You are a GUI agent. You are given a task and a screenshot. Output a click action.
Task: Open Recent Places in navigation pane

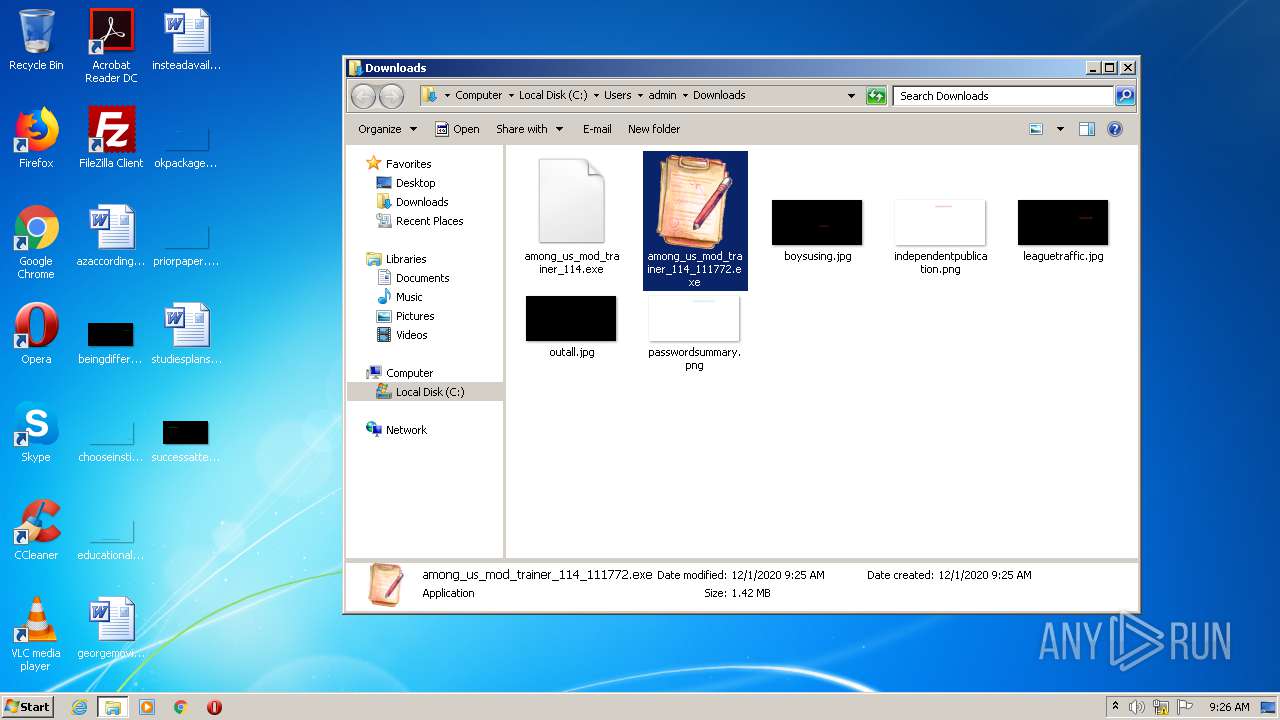click(x=419, y=221)
